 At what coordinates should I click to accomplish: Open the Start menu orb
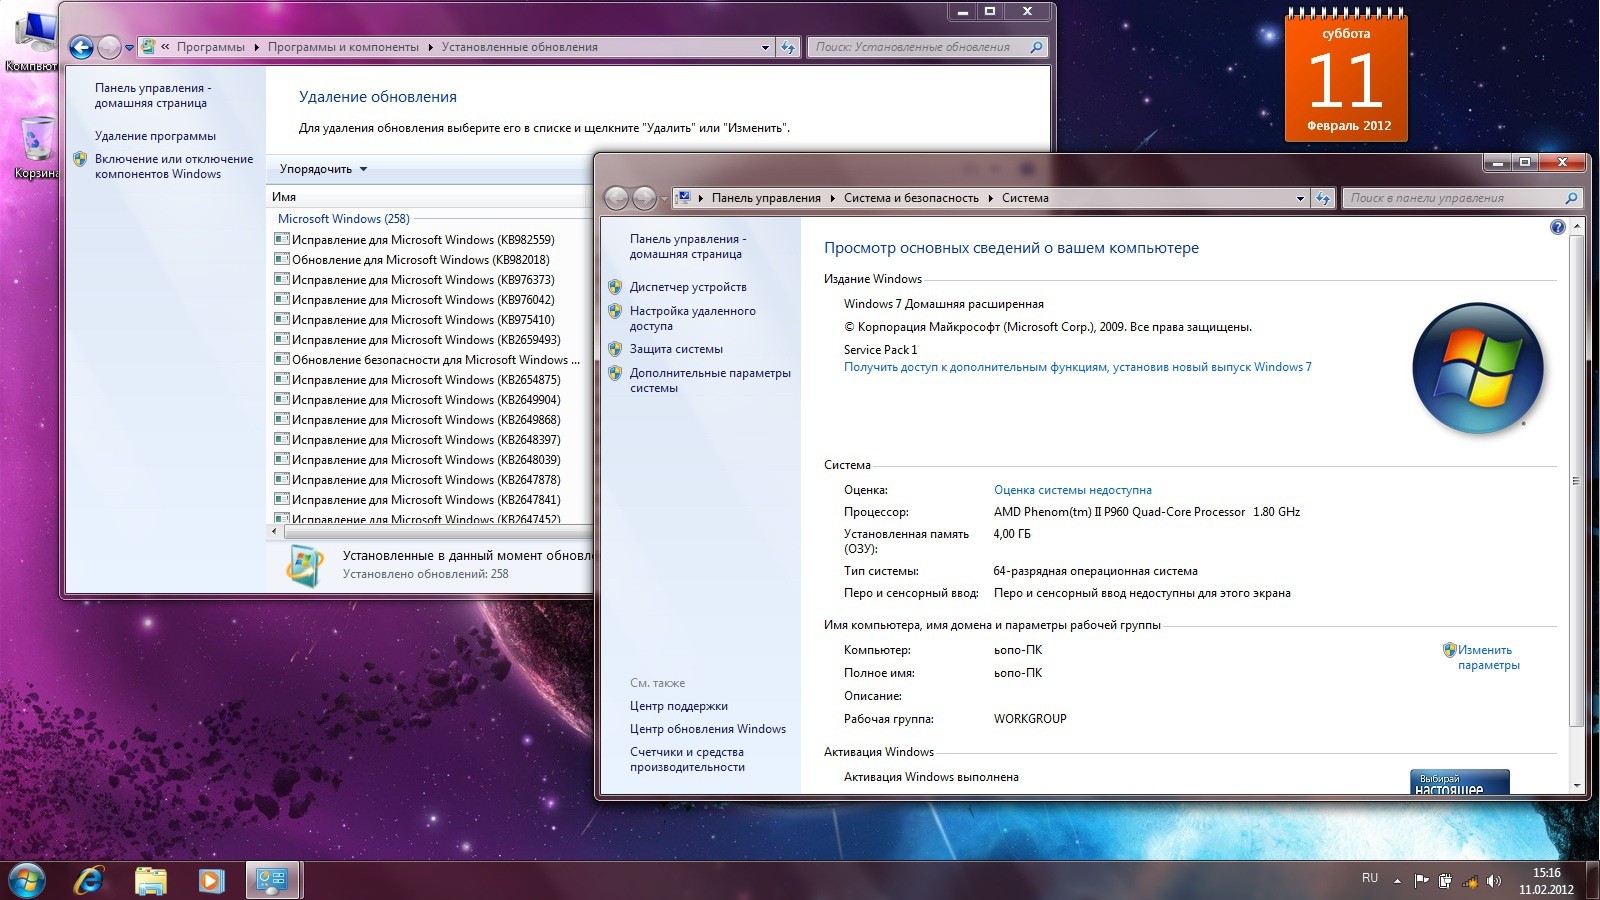[27, 881]
